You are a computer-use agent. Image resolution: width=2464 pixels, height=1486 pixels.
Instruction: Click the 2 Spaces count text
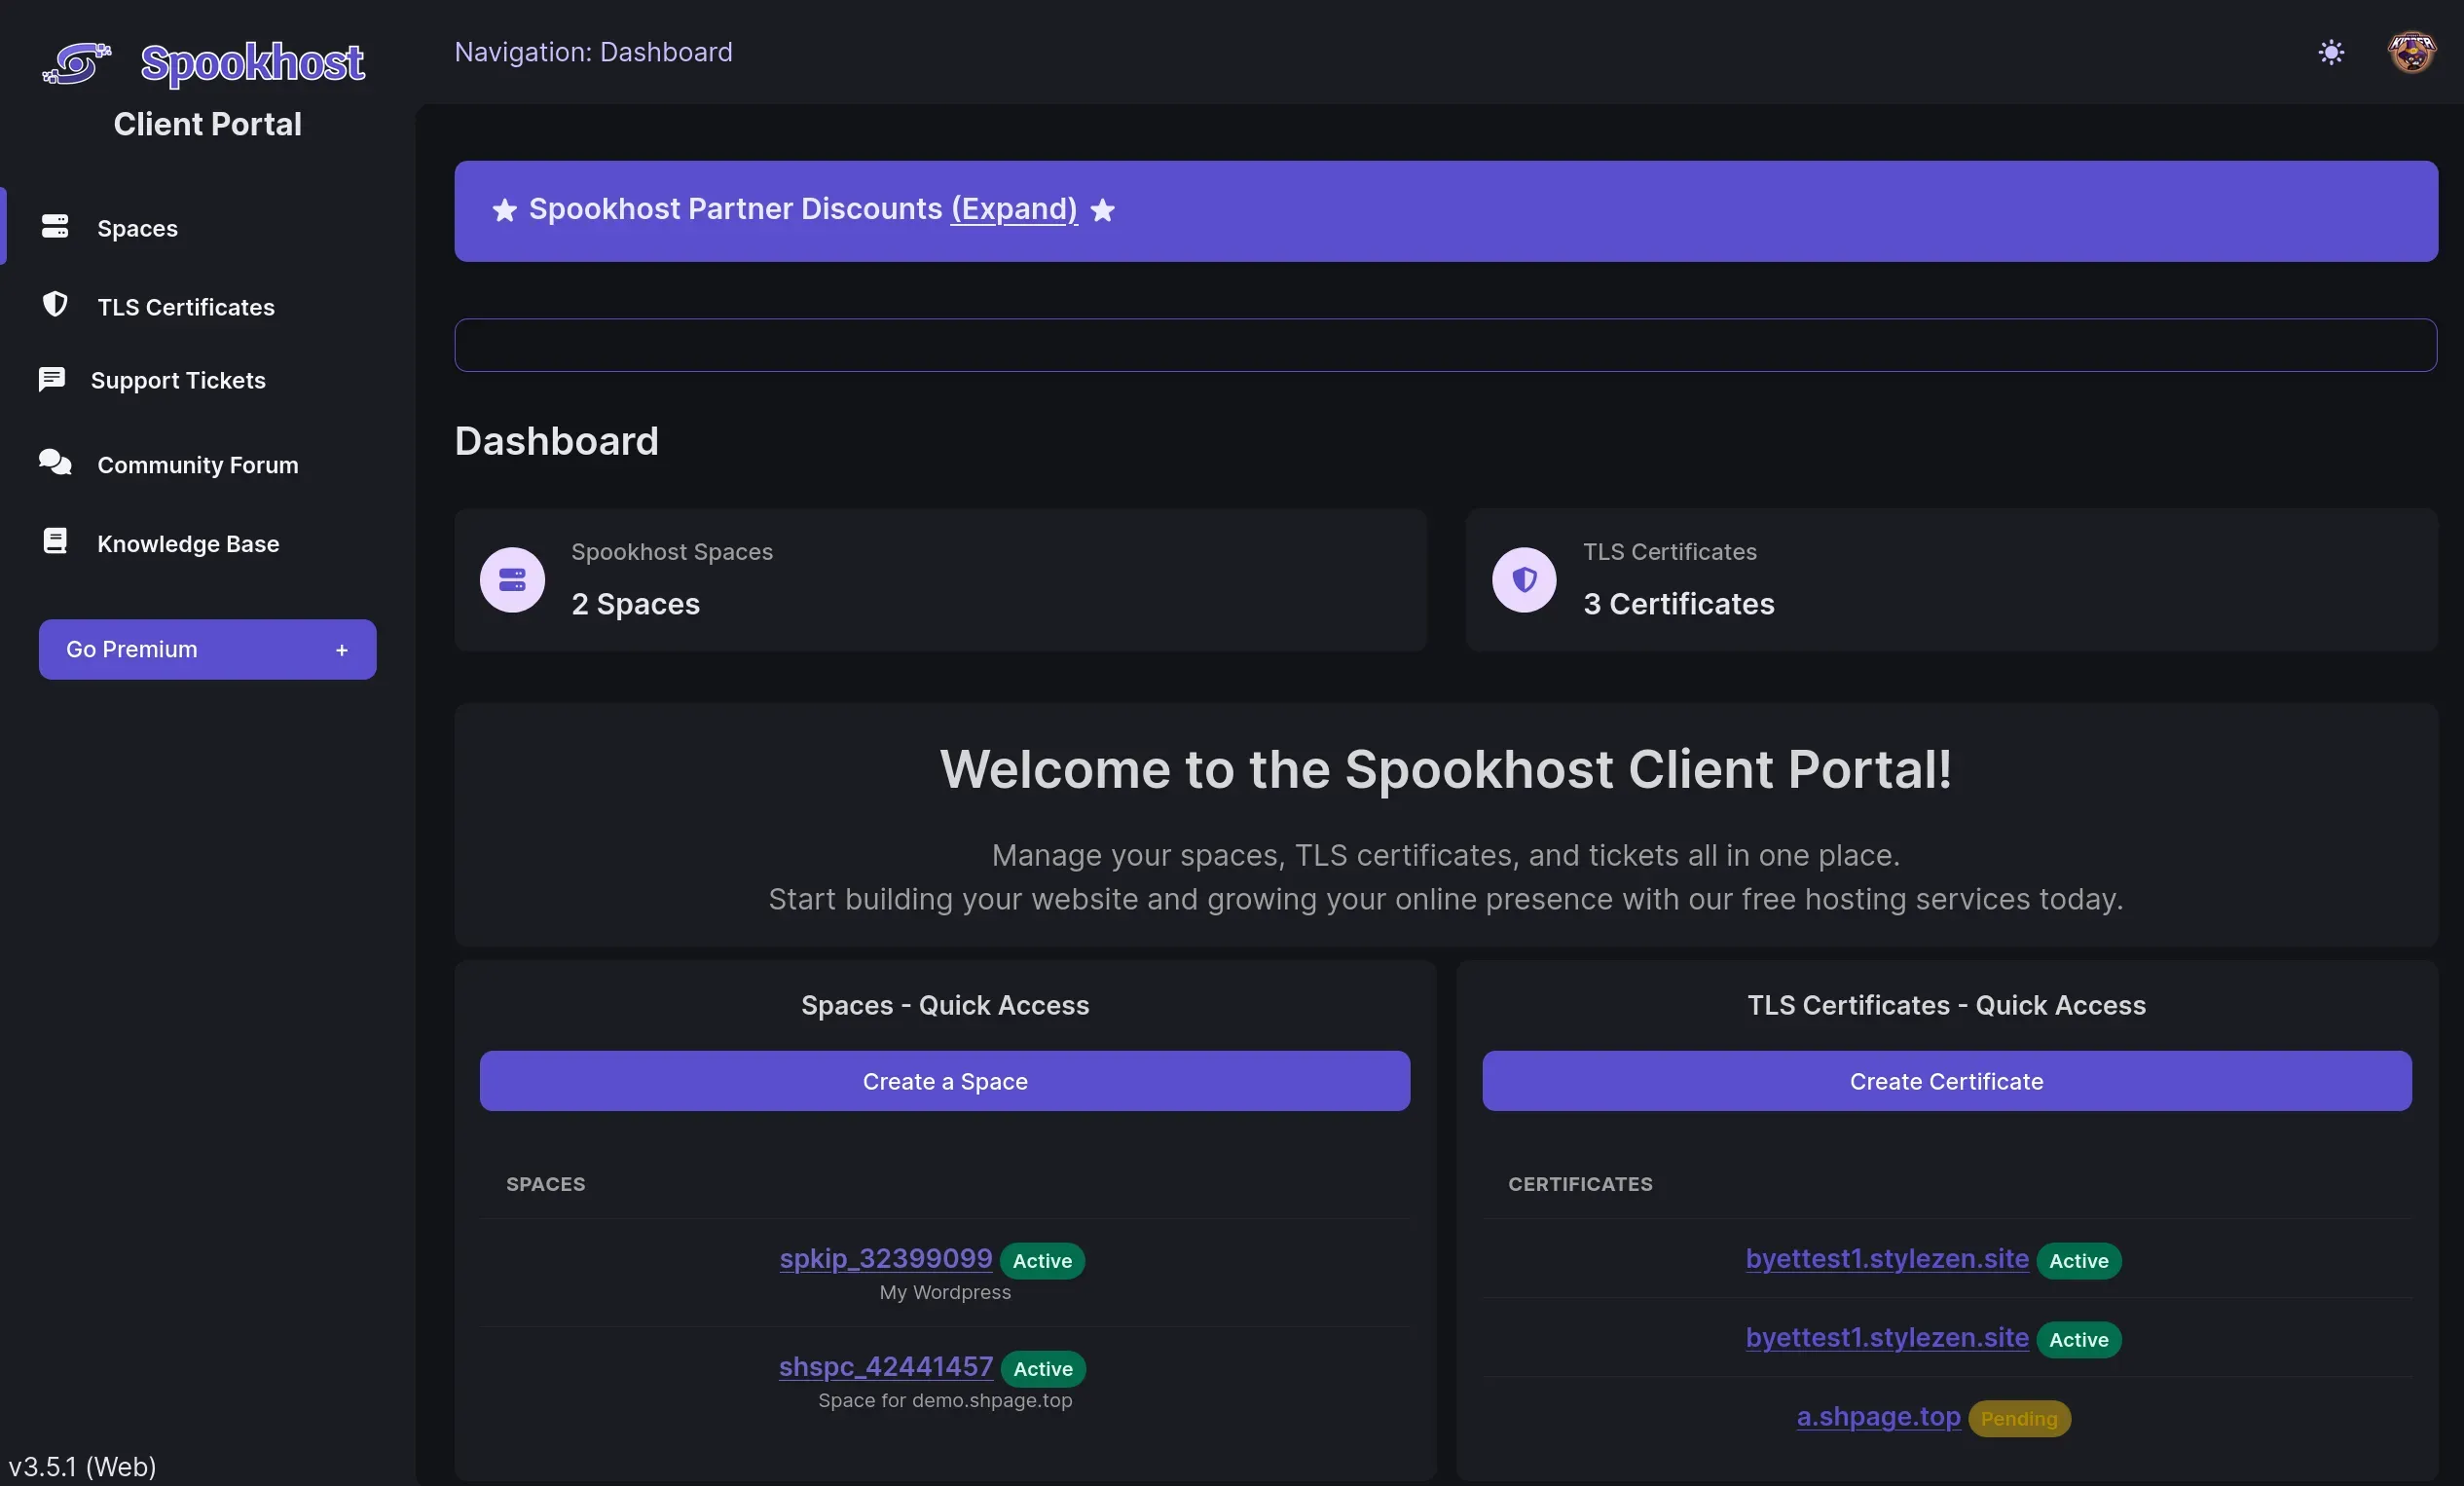coord(635,604)
